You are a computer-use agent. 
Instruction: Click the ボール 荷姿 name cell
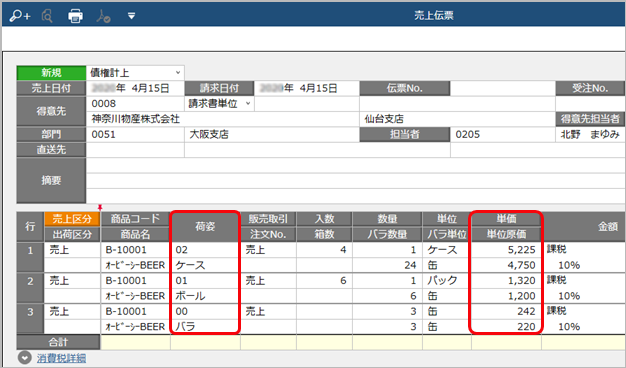(205, 296)
